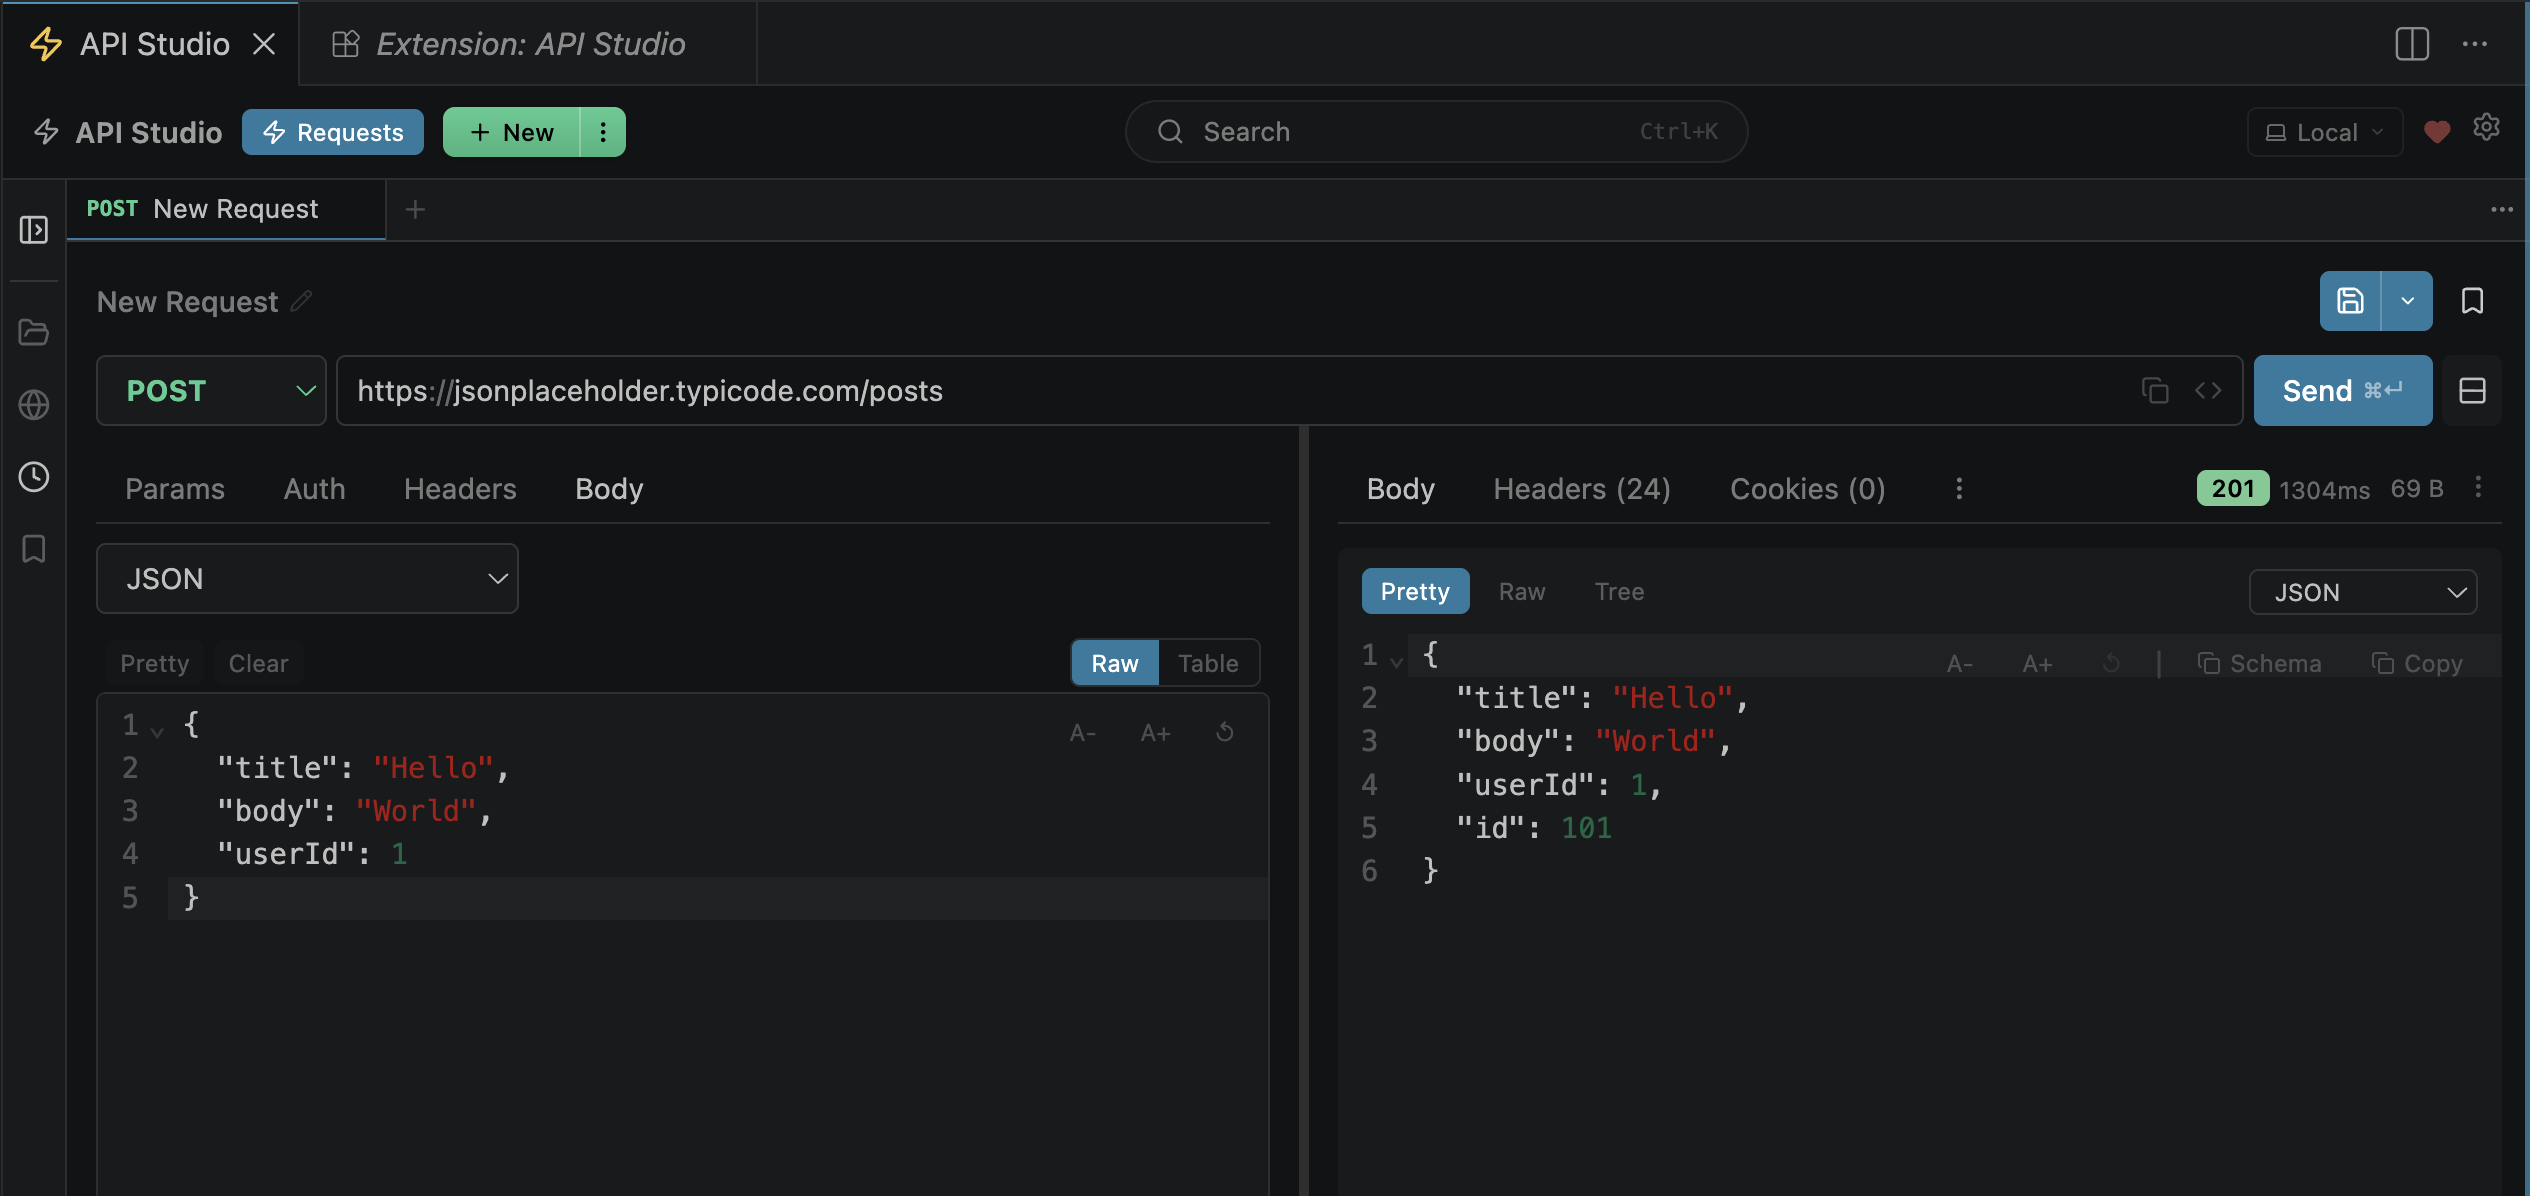The image size is (2530, 1196).
Task: Click the Requests button
Action: point(333,132)
